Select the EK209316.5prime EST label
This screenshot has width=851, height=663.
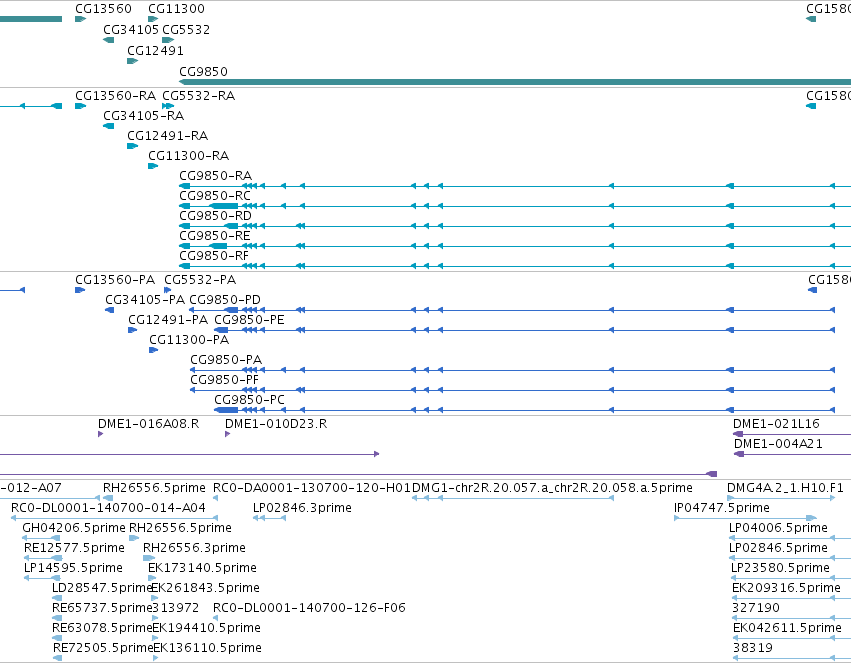click(x=786, y=589)
